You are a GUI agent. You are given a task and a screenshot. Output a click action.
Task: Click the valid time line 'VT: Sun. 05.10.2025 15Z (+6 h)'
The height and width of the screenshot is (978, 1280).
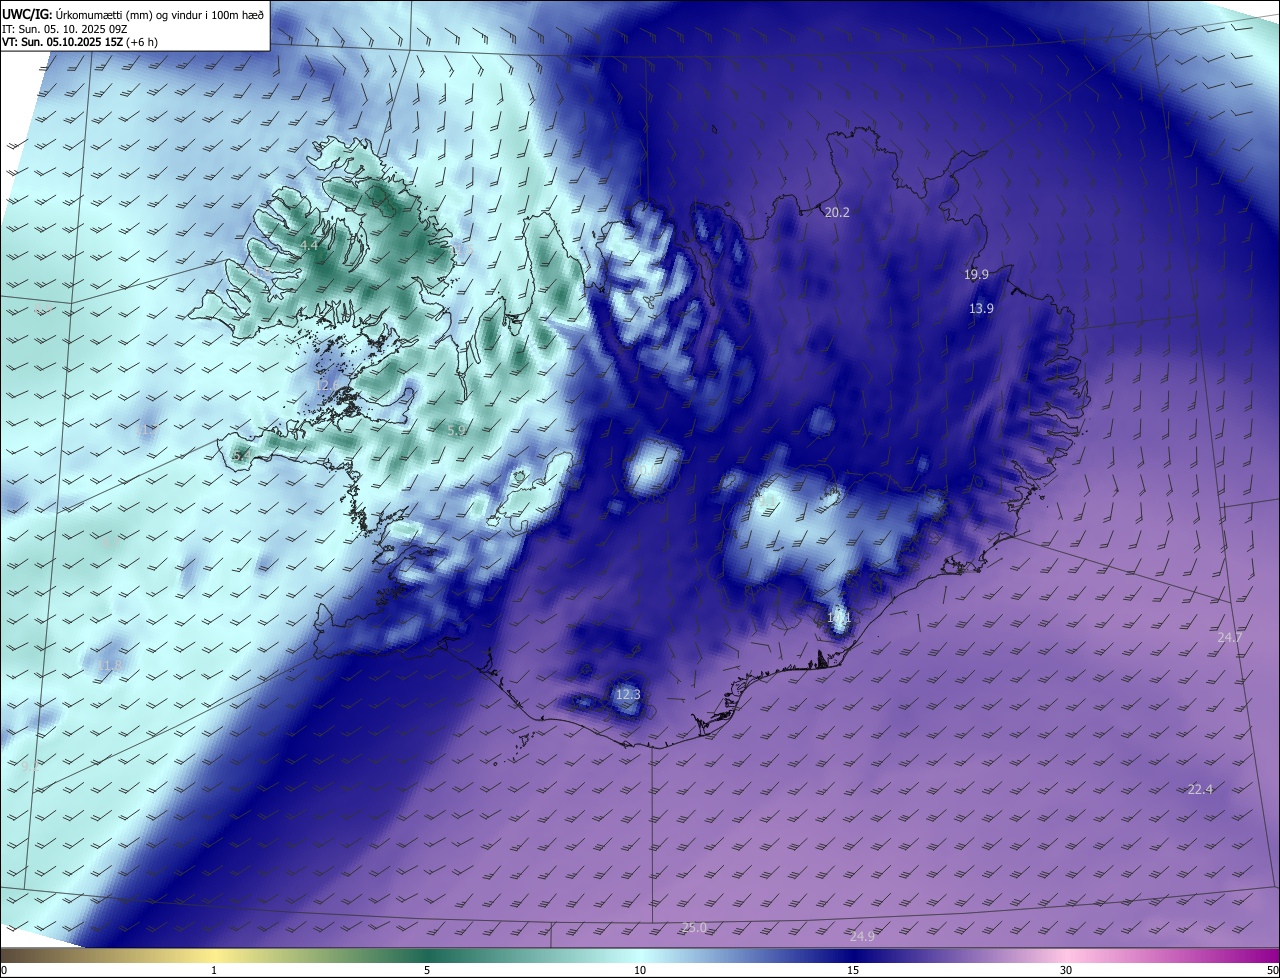tap(80, 42)
